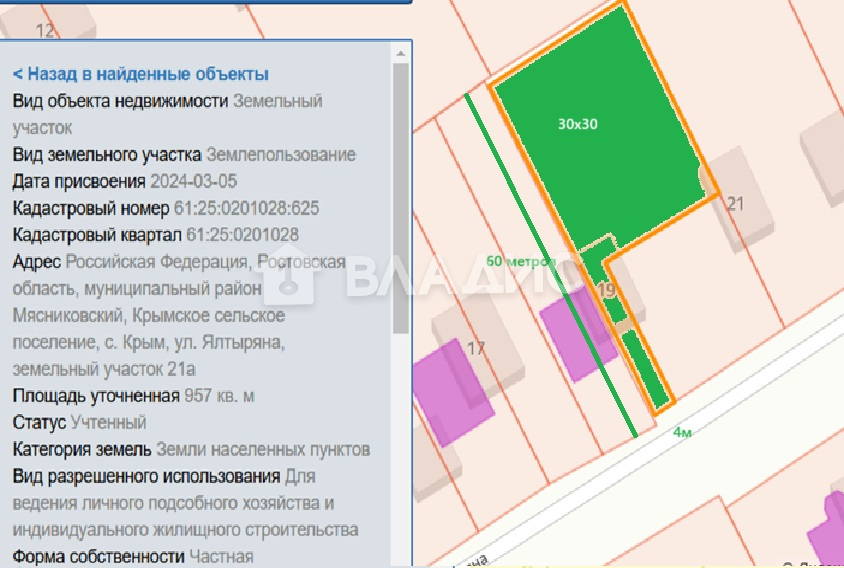Click assignment date 2024-03-05

click(193, 181)
